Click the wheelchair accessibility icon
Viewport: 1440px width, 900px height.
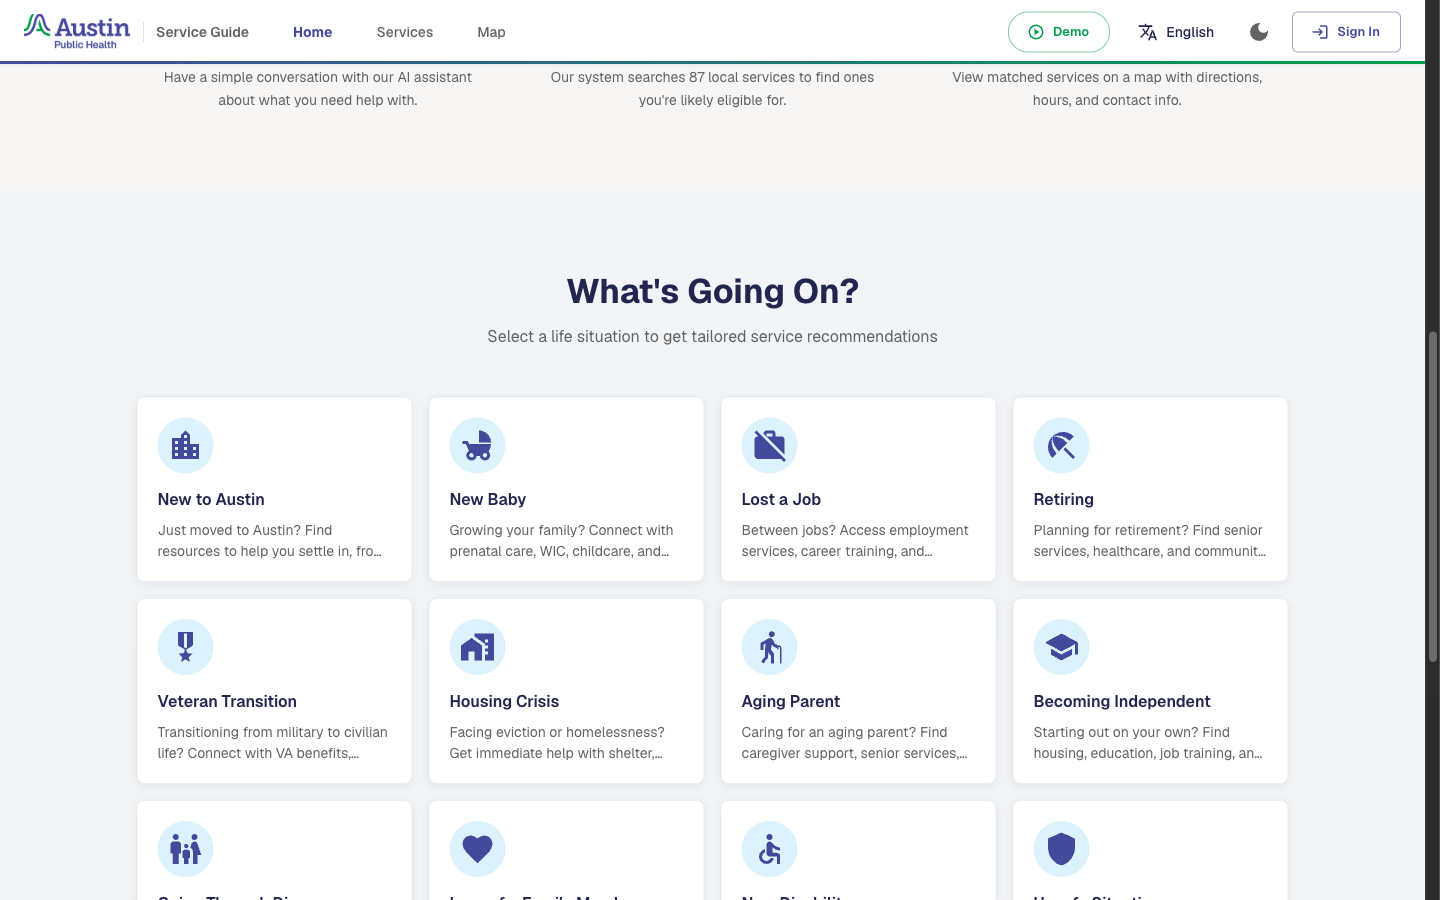pos(769,849)
